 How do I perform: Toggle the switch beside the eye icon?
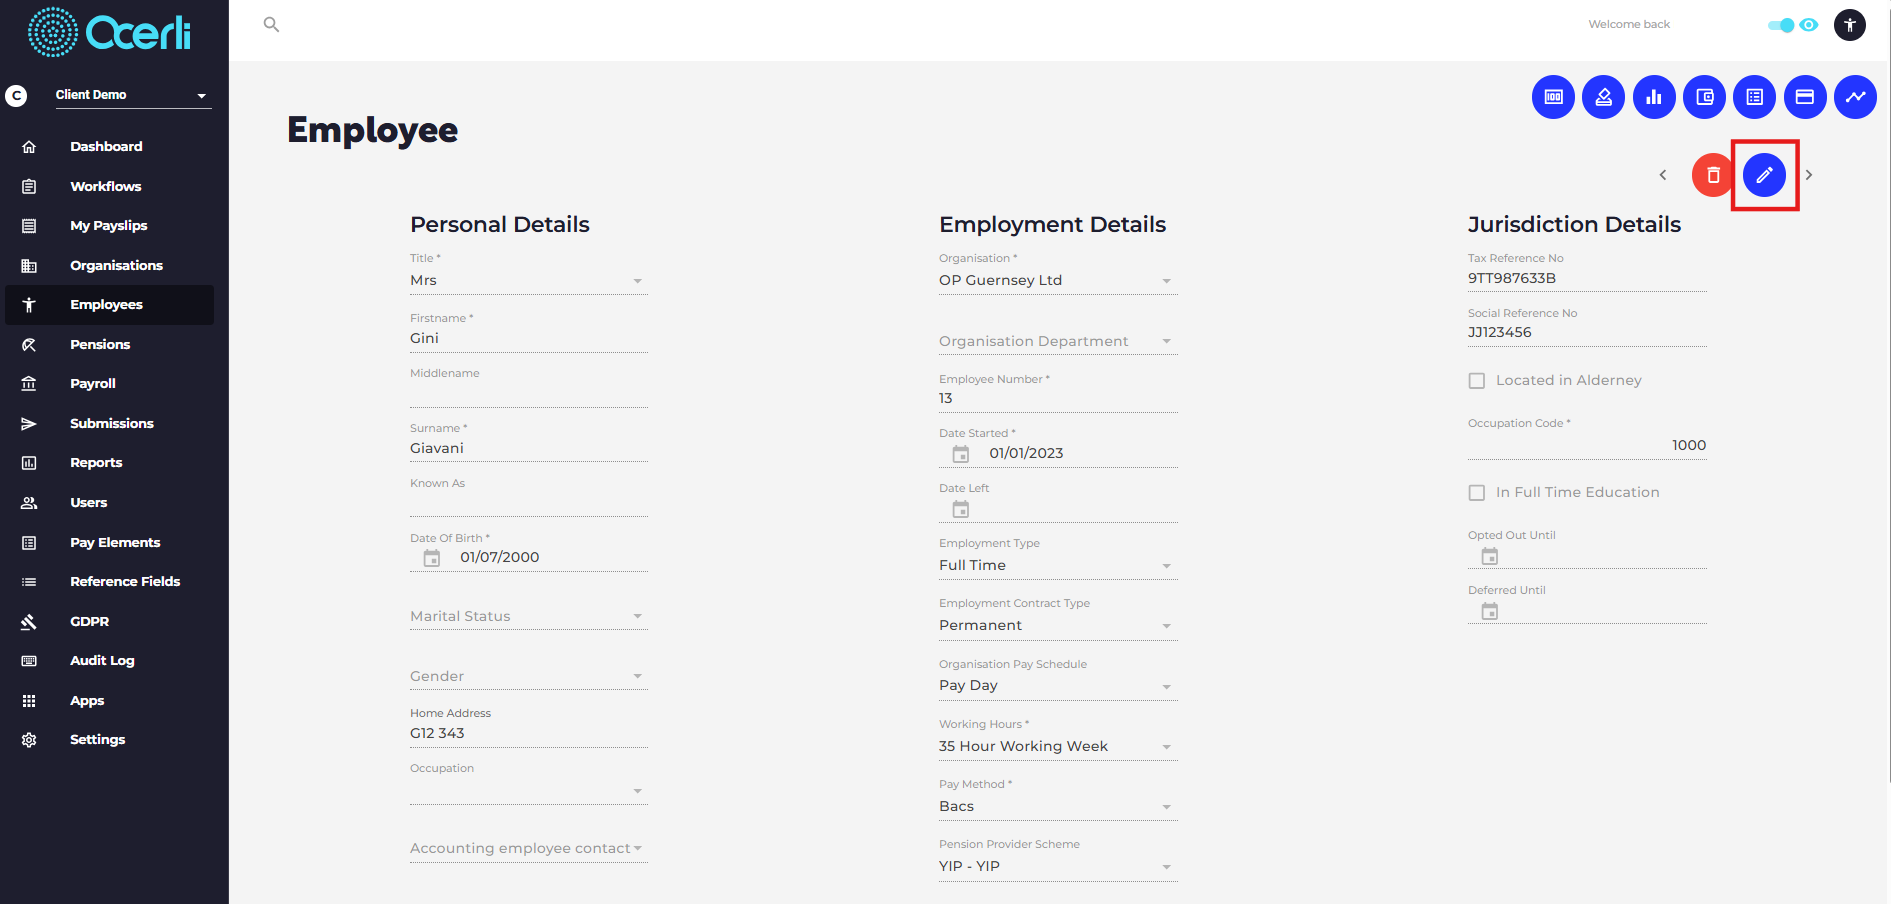1781,25
